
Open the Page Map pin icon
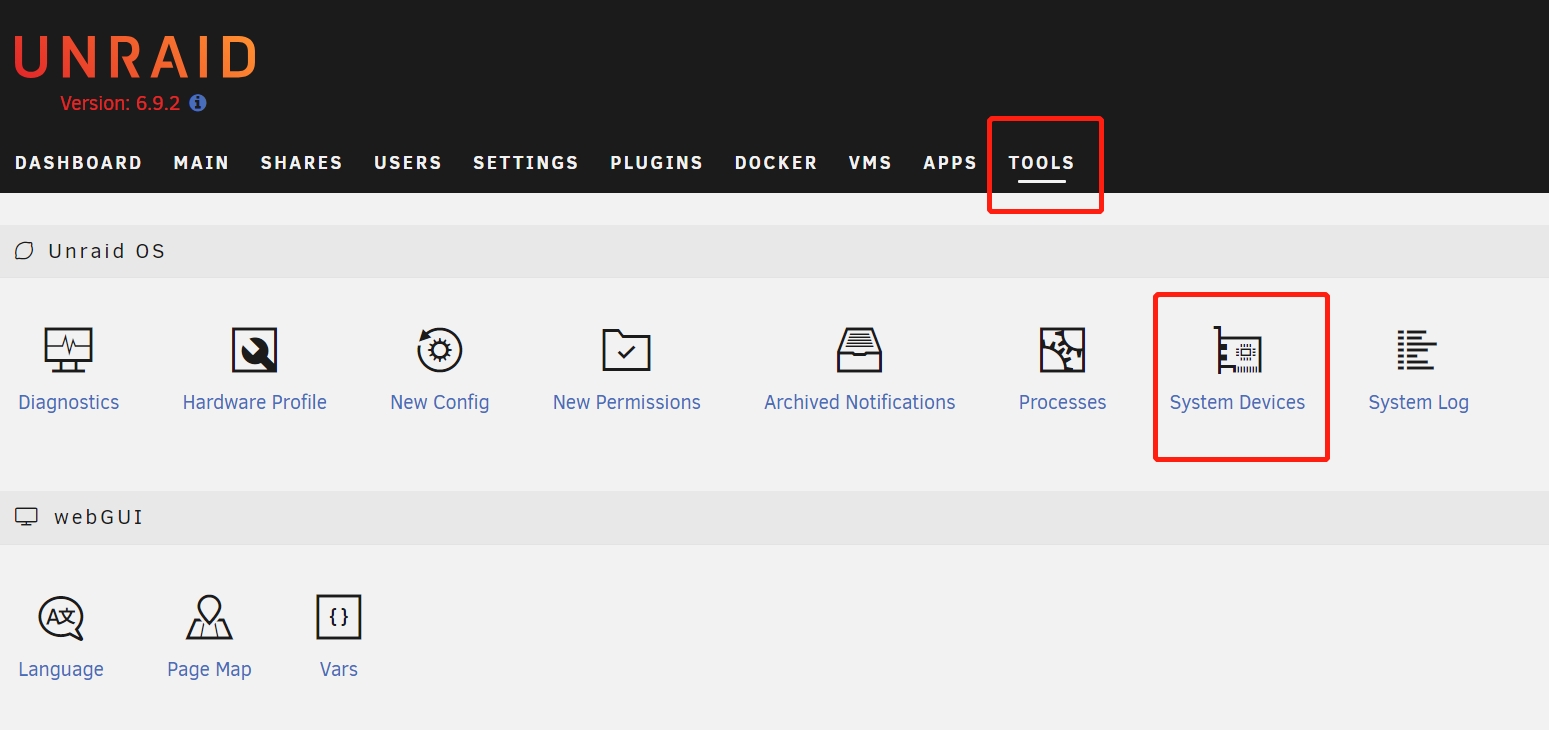209,618
